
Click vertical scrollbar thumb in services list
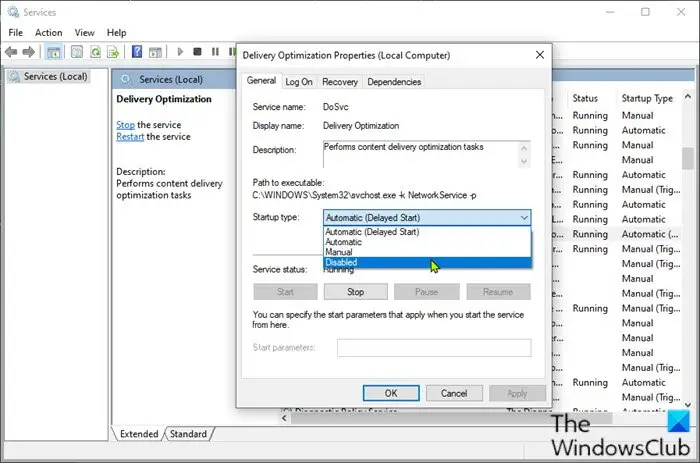click(x=688, y=158)
